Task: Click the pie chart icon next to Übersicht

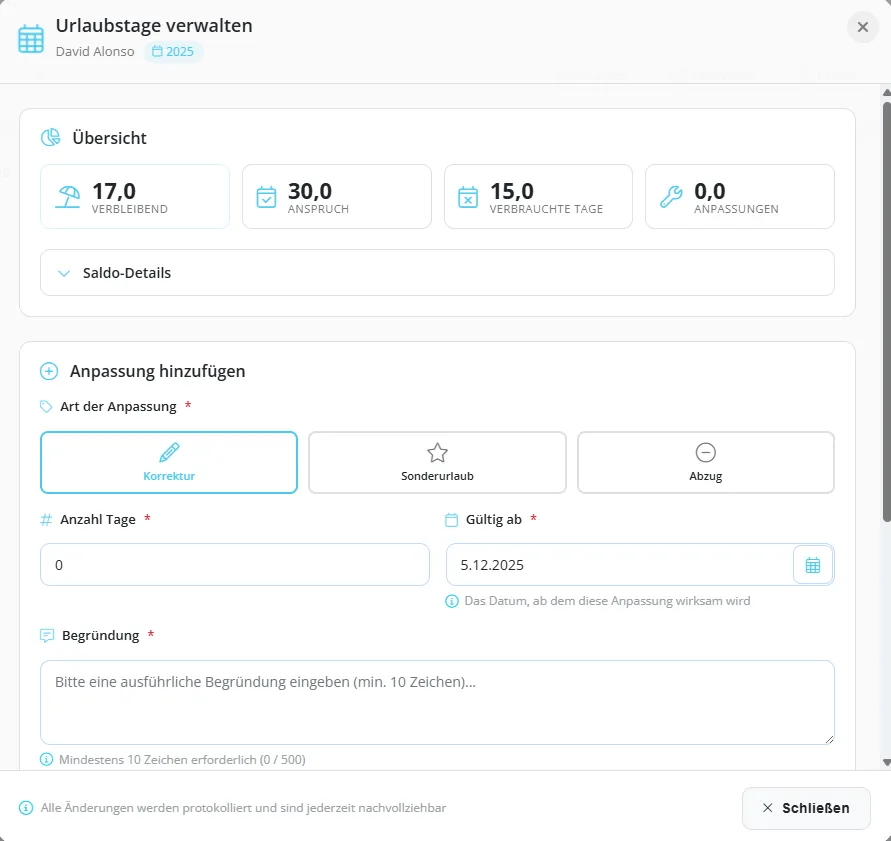Action: coord(50,138)
